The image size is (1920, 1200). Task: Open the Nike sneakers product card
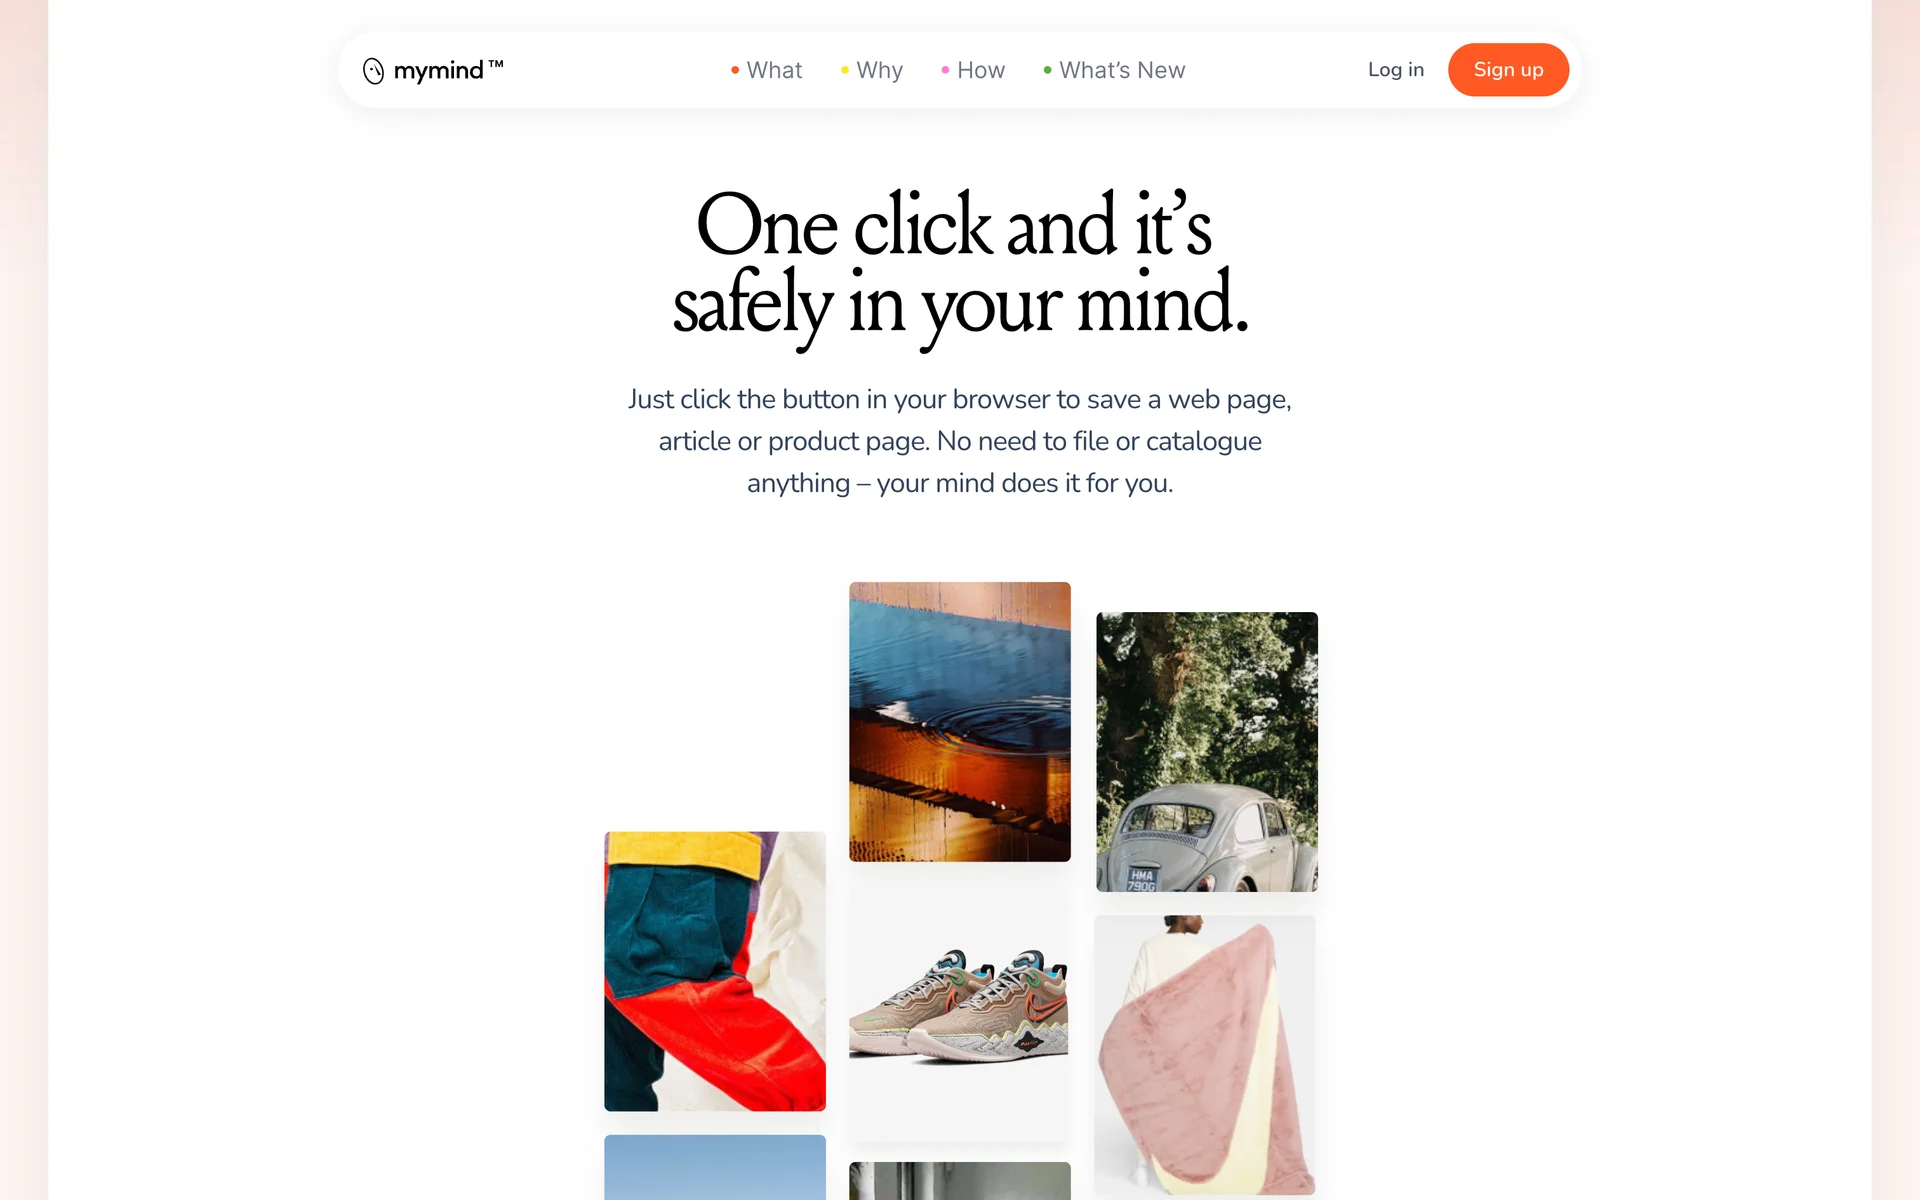[x=959, y=1012]
